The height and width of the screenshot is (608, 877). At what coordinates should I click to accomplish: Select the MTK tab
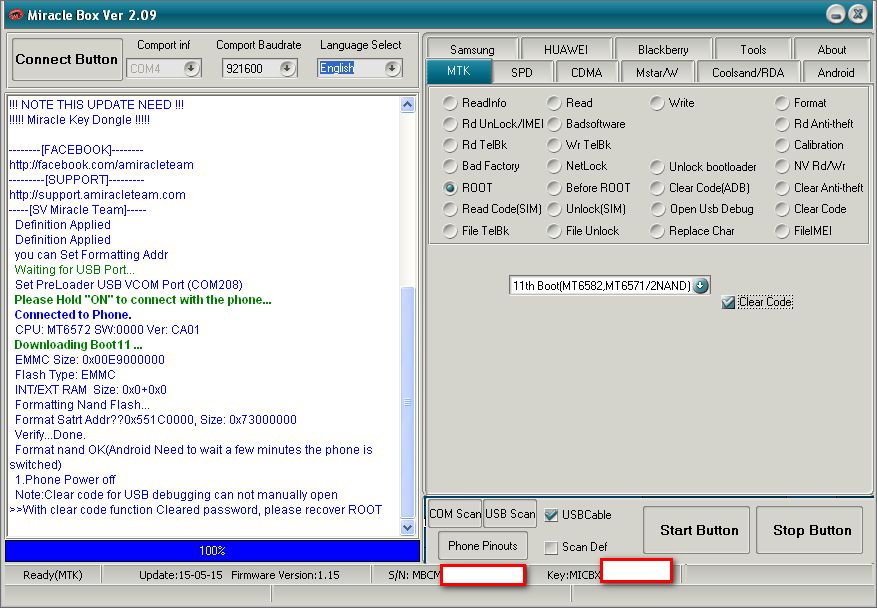point(459,71)
